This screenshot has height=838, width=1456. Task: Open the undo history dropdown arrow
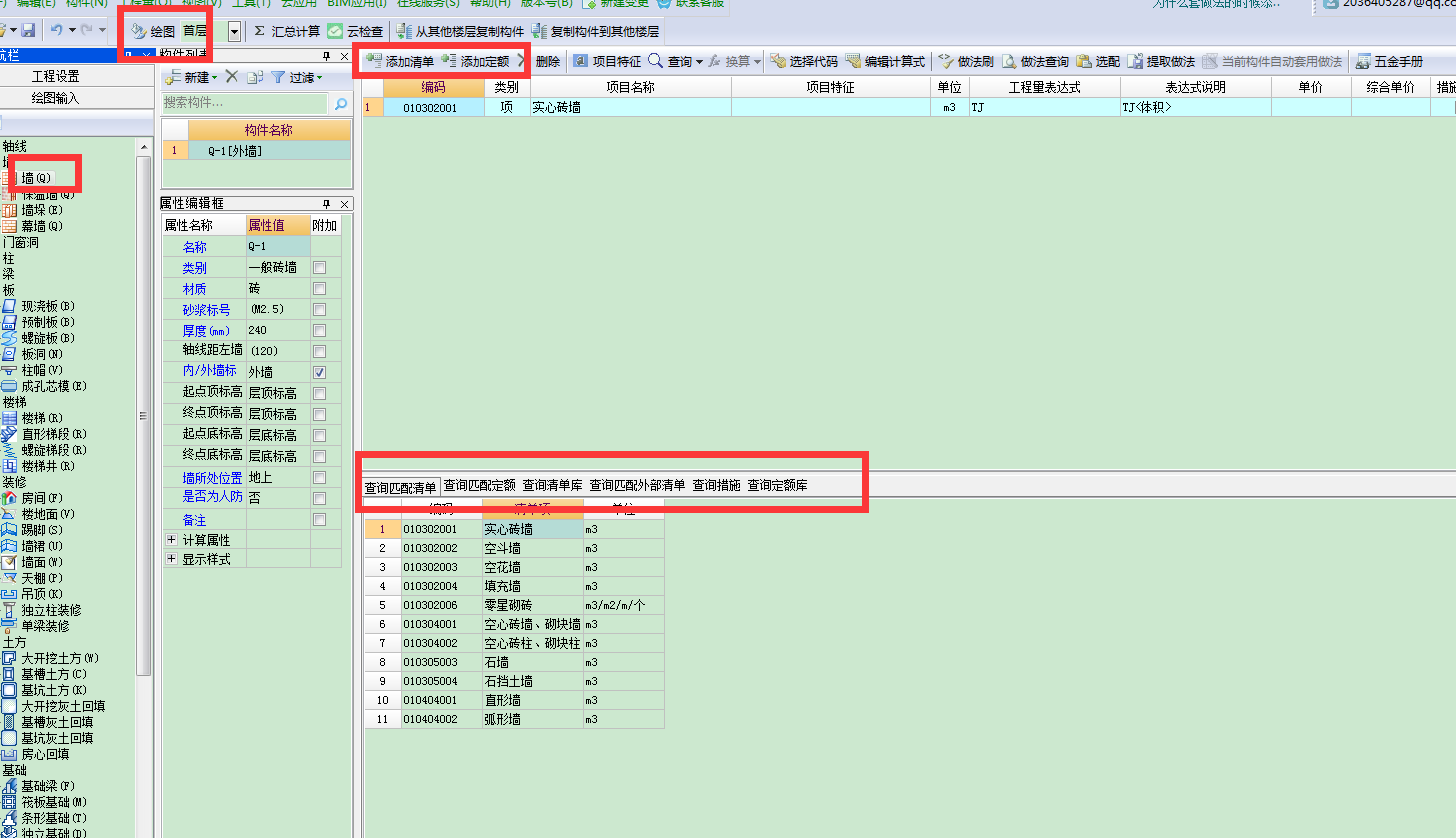pos(71,31)
